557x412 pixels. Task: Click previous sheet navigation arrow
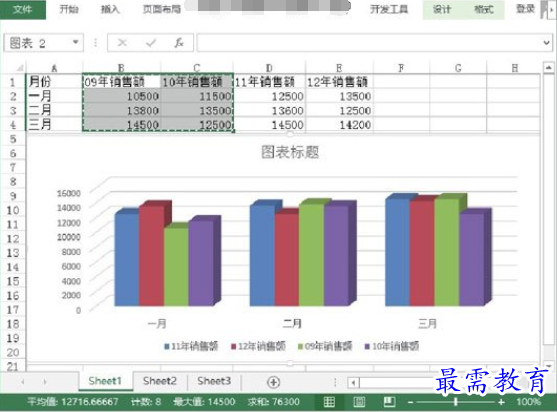[23, 382]
